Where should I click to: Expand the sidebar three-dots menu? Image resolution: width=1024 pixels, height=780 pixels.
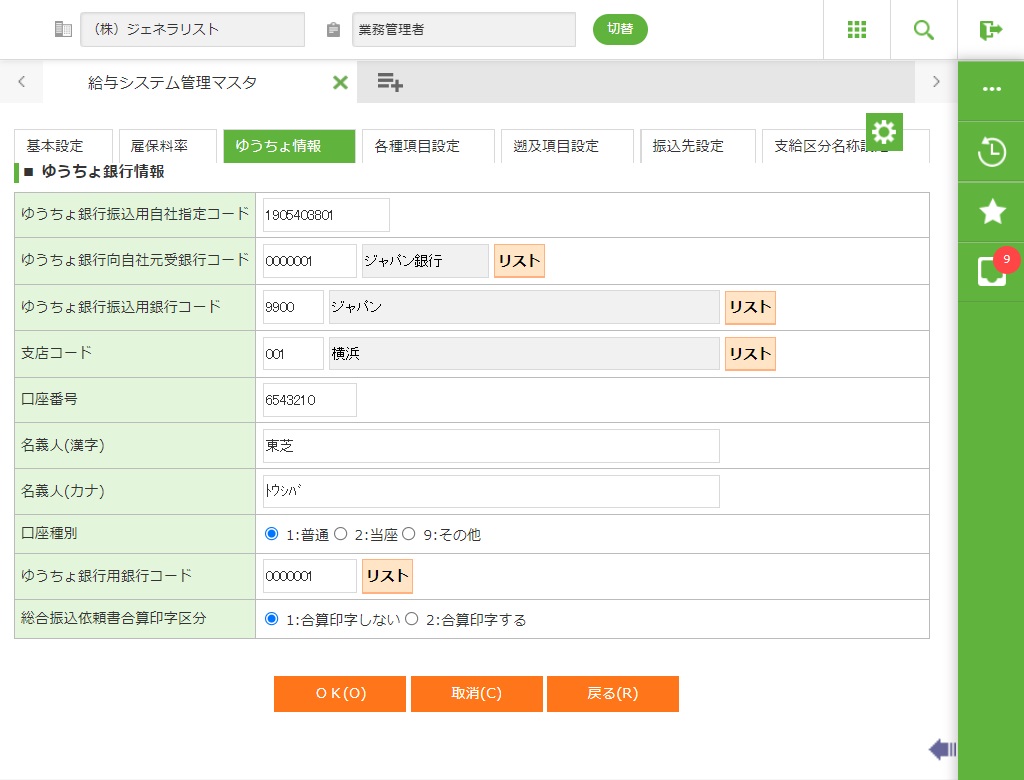pos(991,89)
